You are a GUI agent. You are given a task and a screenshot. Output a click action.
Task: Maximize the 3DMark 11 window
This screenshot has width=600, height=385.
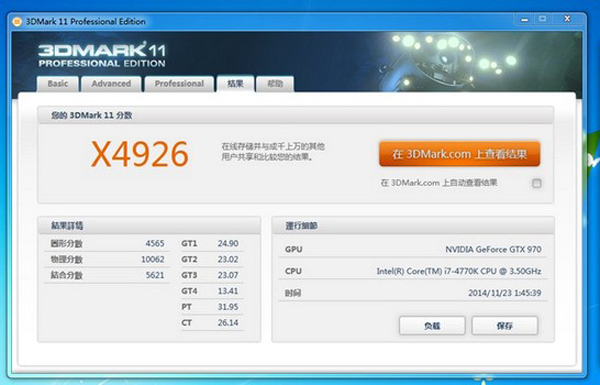tap(543, 19)
